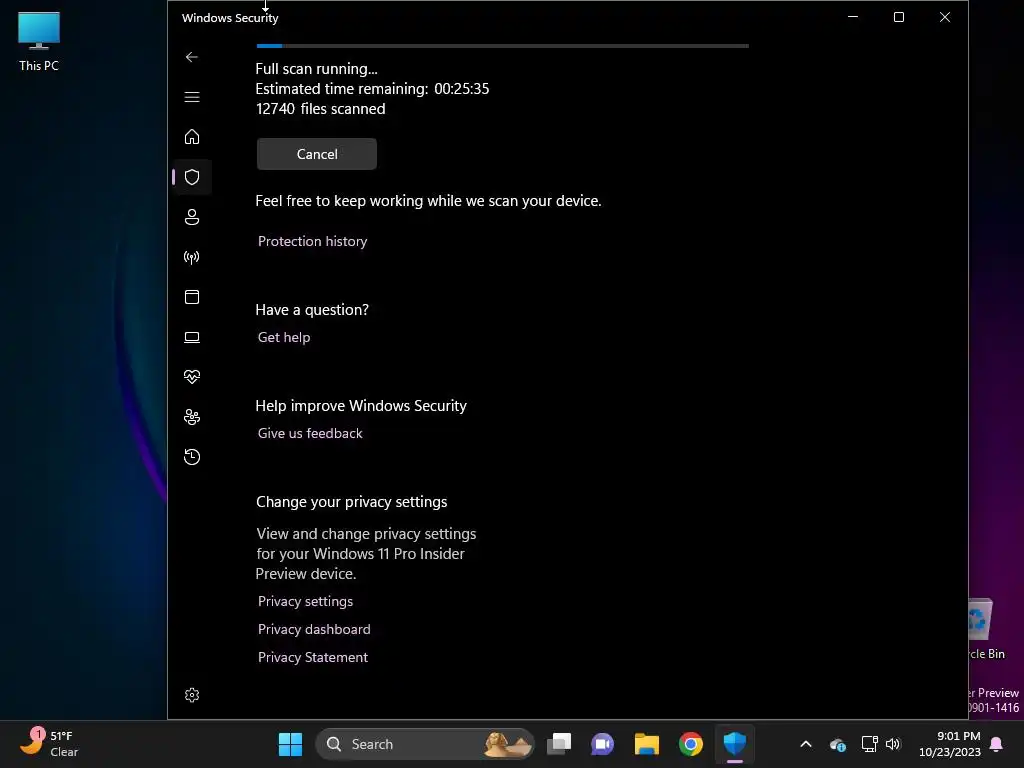1024x768 pixels.
Task: Open the Privacy settings link
Action: coord(305,601)
